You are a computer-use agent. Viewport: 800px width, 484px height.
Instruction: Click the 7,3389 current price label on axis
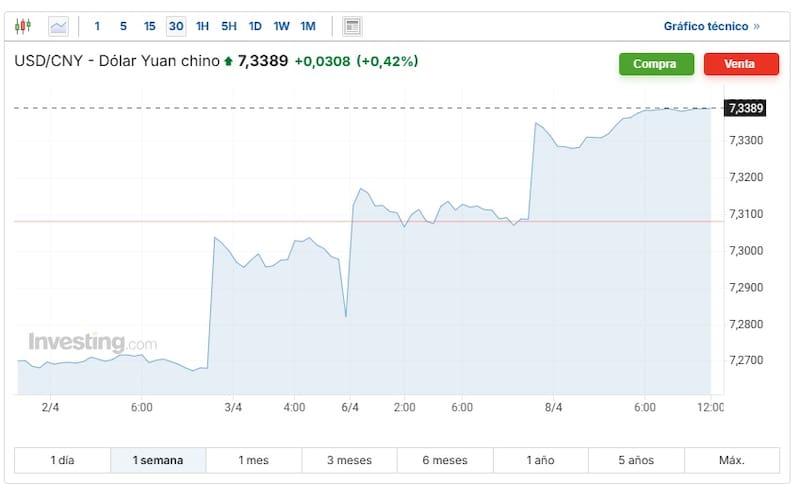point(746,108)
